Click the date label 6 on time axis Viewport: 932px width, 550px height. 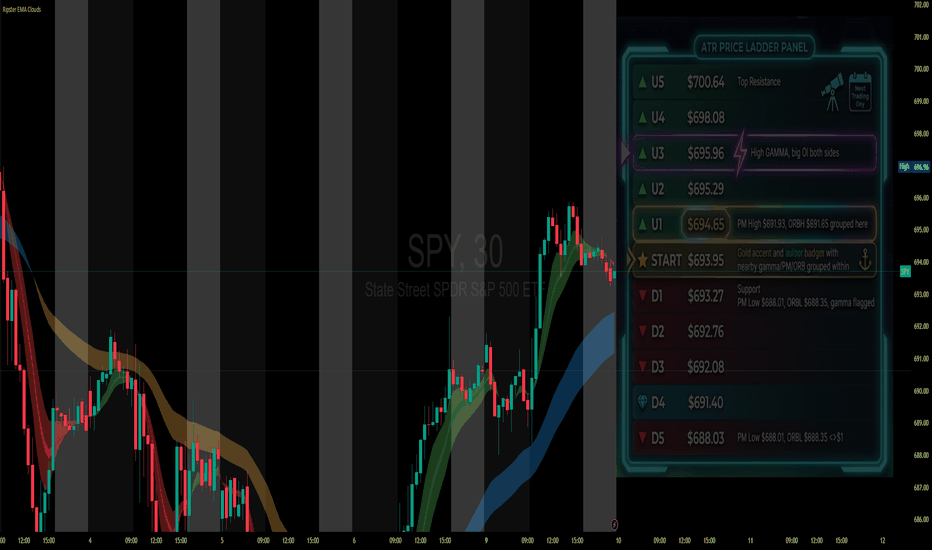click(354, 540)
